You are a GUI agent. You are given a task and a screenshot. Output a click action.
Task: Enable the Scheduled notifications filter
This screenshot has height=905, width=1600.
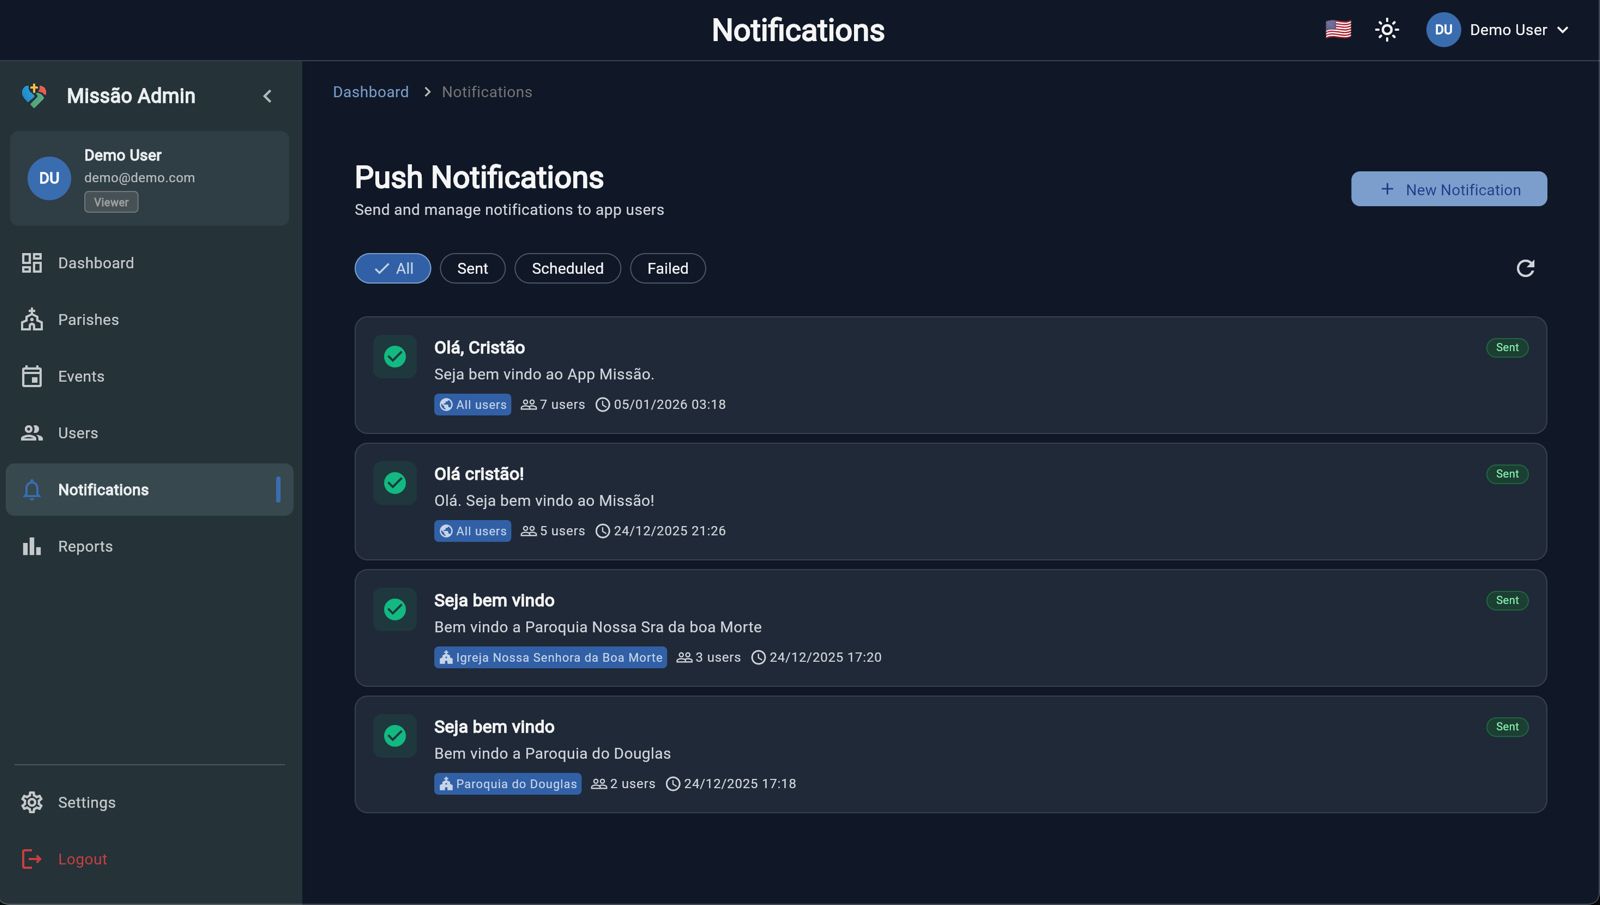[567, 268]
